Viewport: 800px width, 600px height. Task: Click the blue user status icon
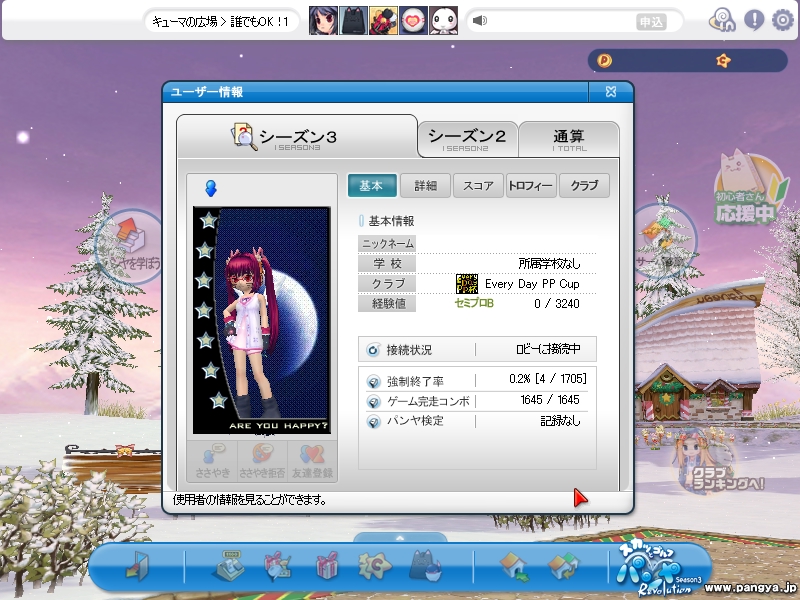point(211,188)
